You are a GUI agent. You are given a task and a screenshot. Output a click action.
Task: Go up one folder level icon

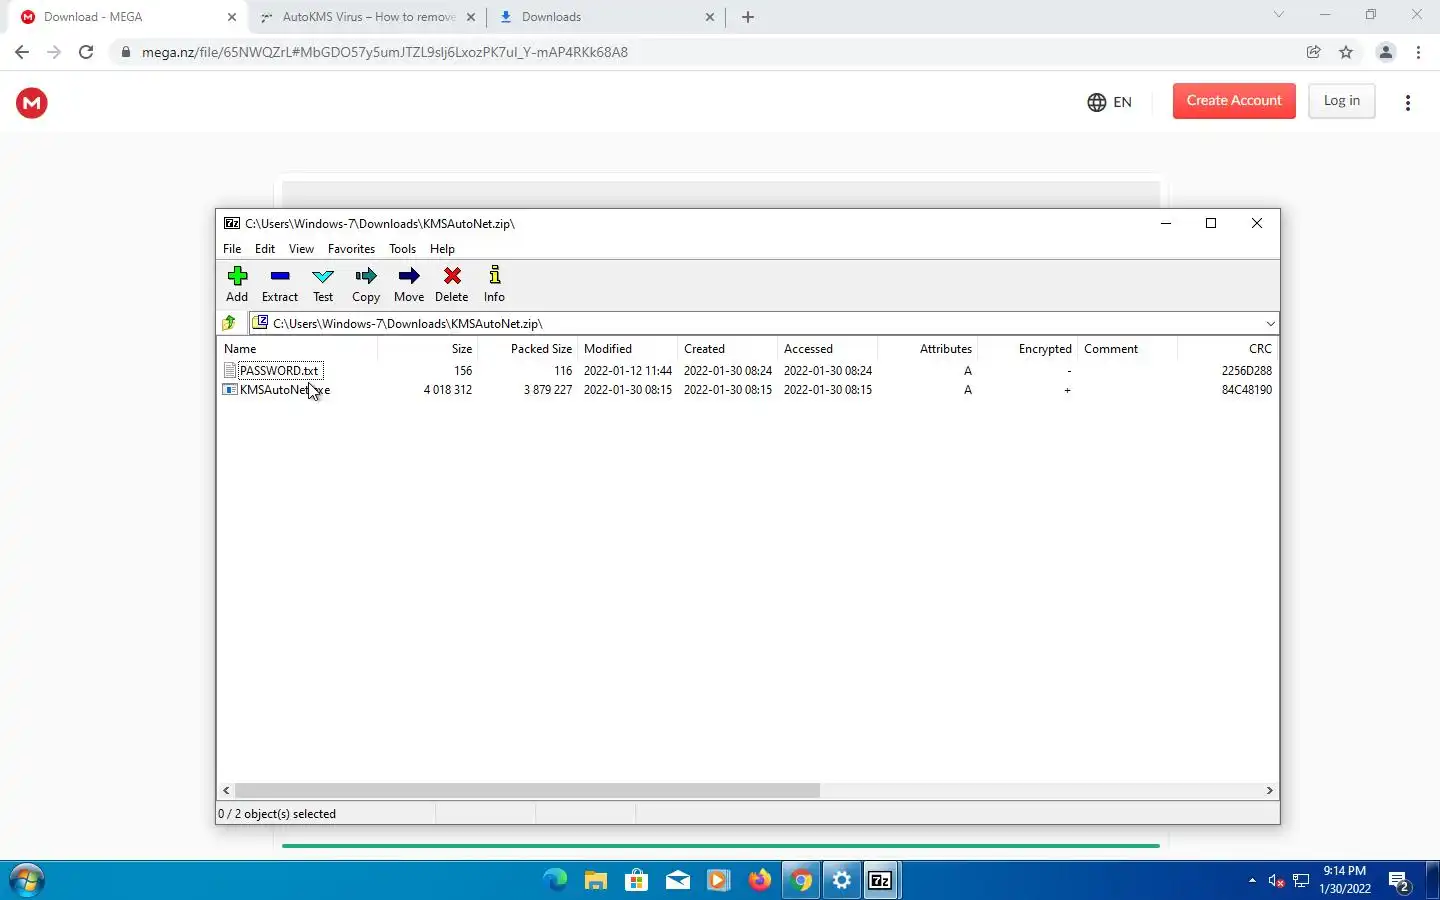229,323
